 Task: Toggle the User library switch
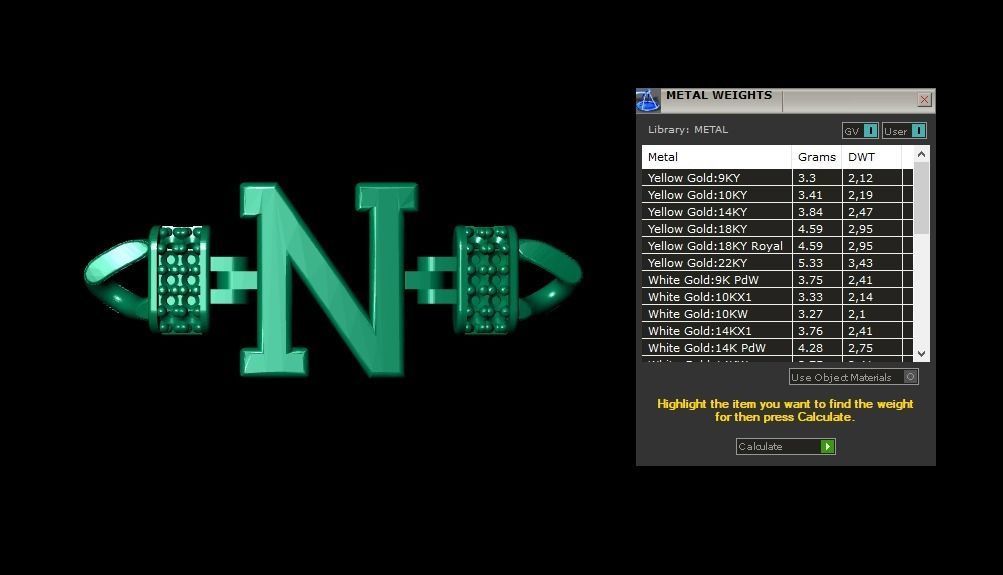[x=904, y=131]
